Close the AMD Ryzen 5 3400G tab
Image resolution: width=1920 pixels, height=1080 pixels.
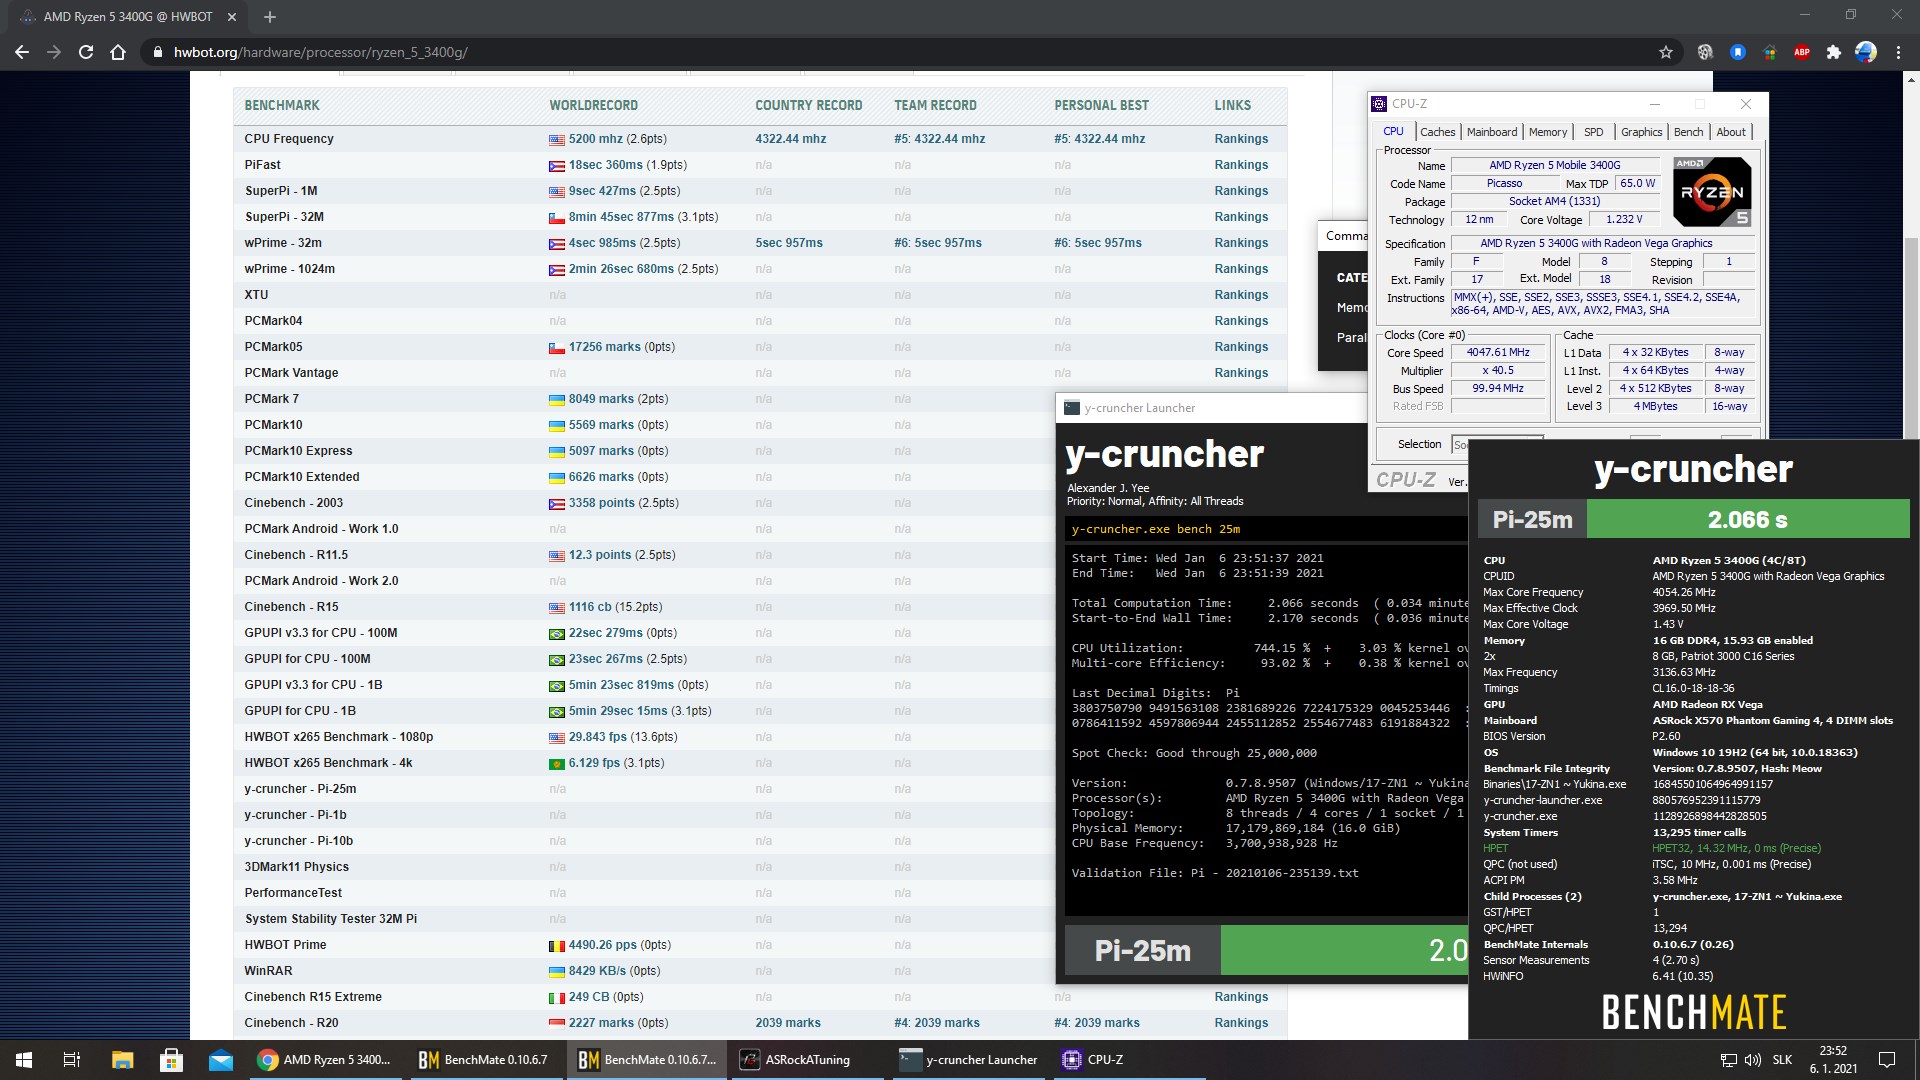232,17
